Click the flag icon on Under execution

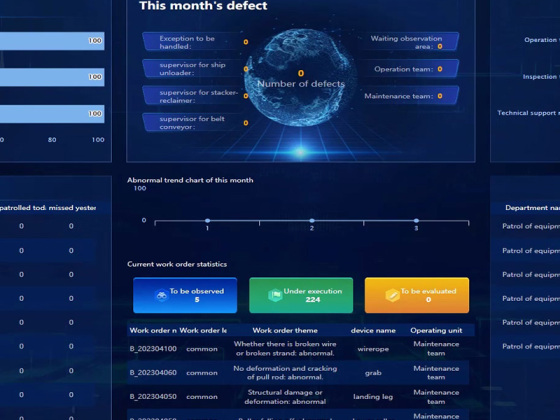click(275, 295)
